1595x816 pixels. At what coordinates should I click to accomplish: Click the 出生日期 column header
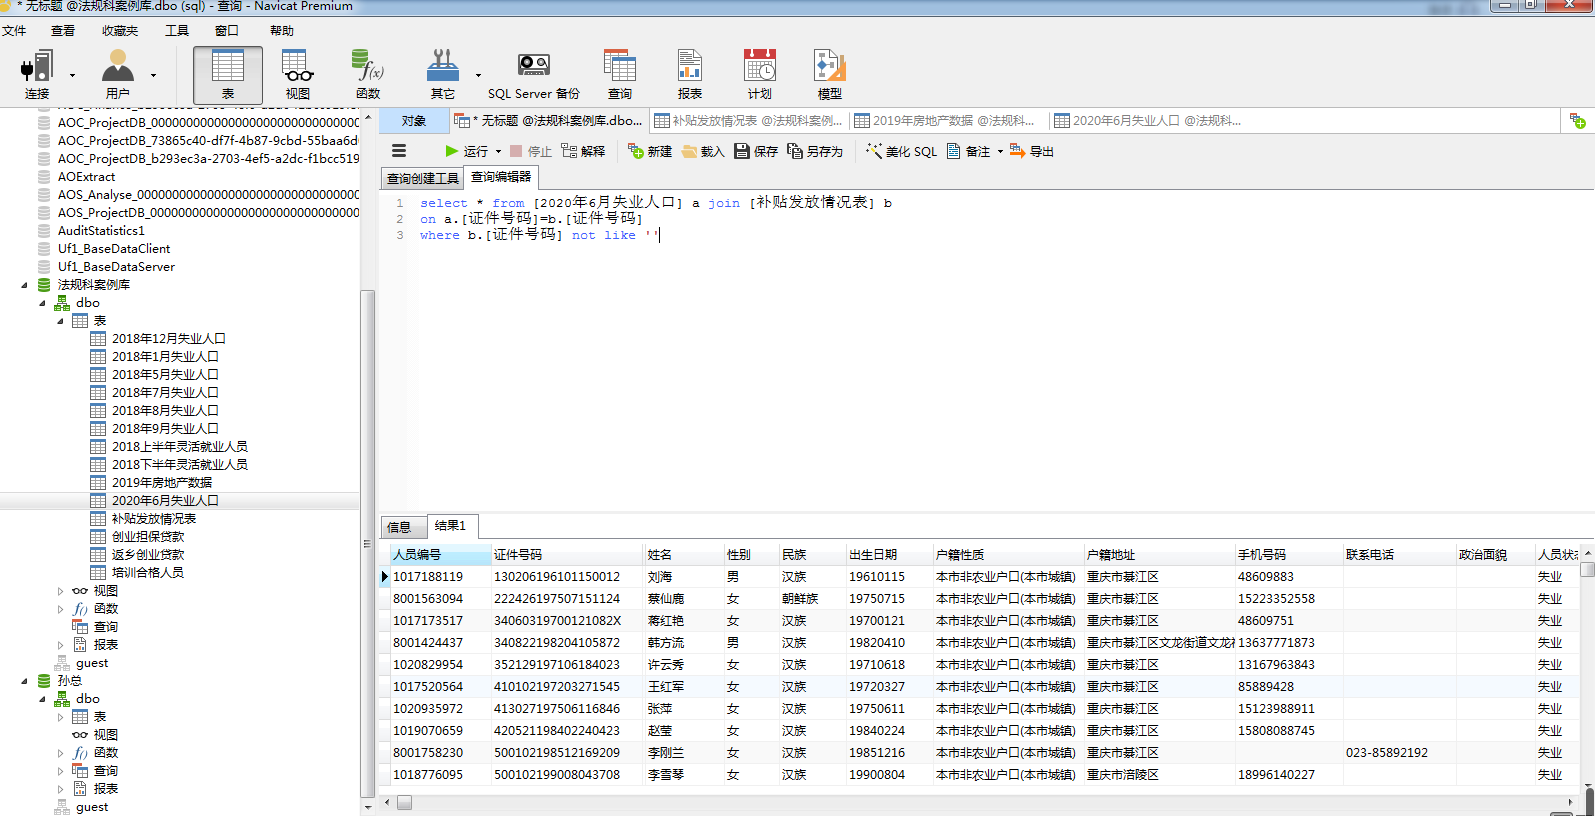point(888,555)
